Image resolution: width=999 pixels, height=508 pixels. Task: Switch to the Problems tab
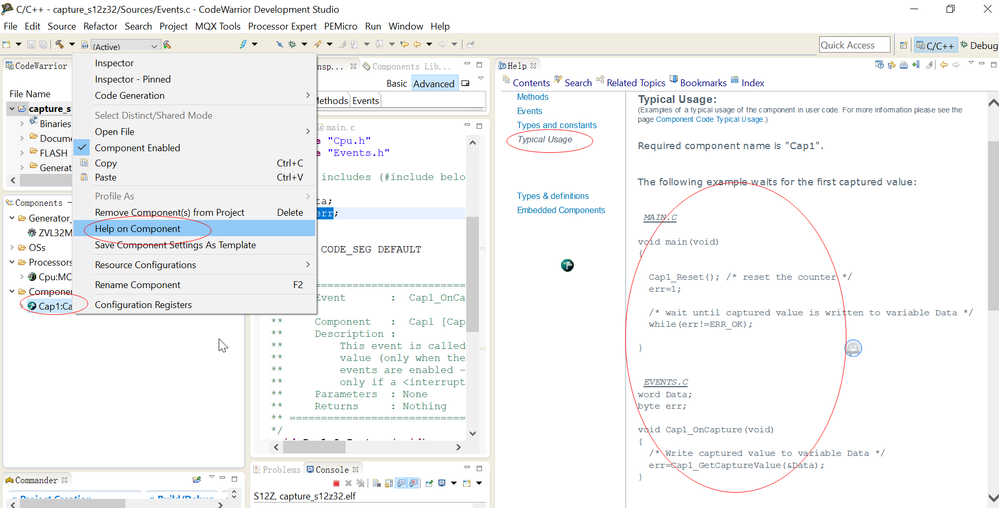[x=276, y=470]
